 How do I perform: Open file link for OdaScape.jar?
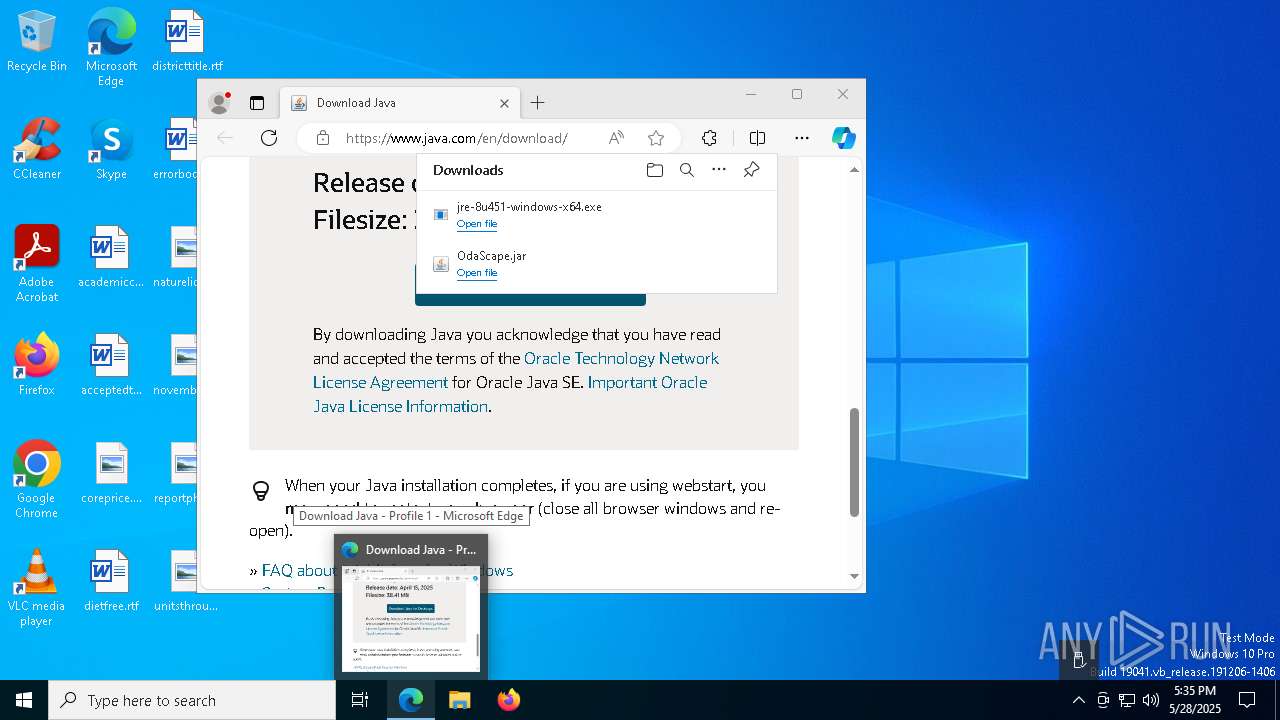click(477, 273)
